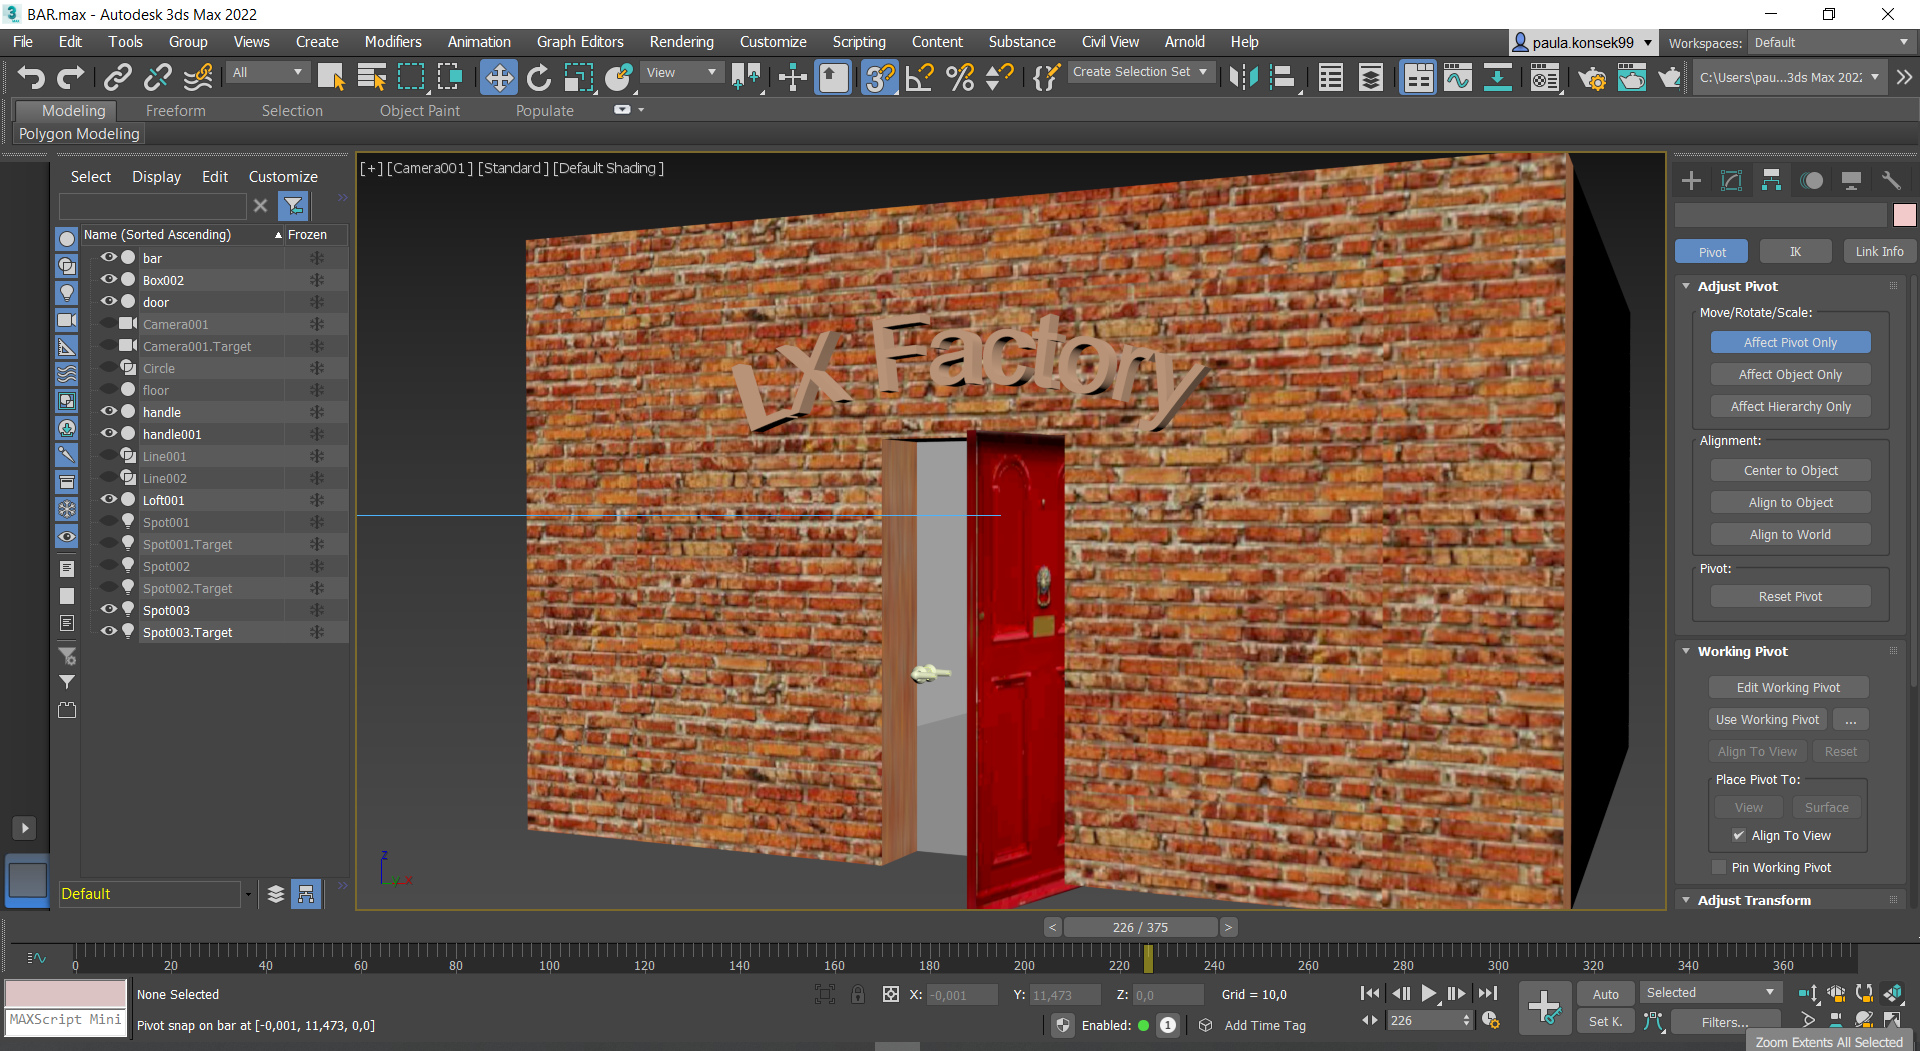Viewport: 1920px width, 1051px height.
Task: Go to the start frame
Action: coord(1370,993)
